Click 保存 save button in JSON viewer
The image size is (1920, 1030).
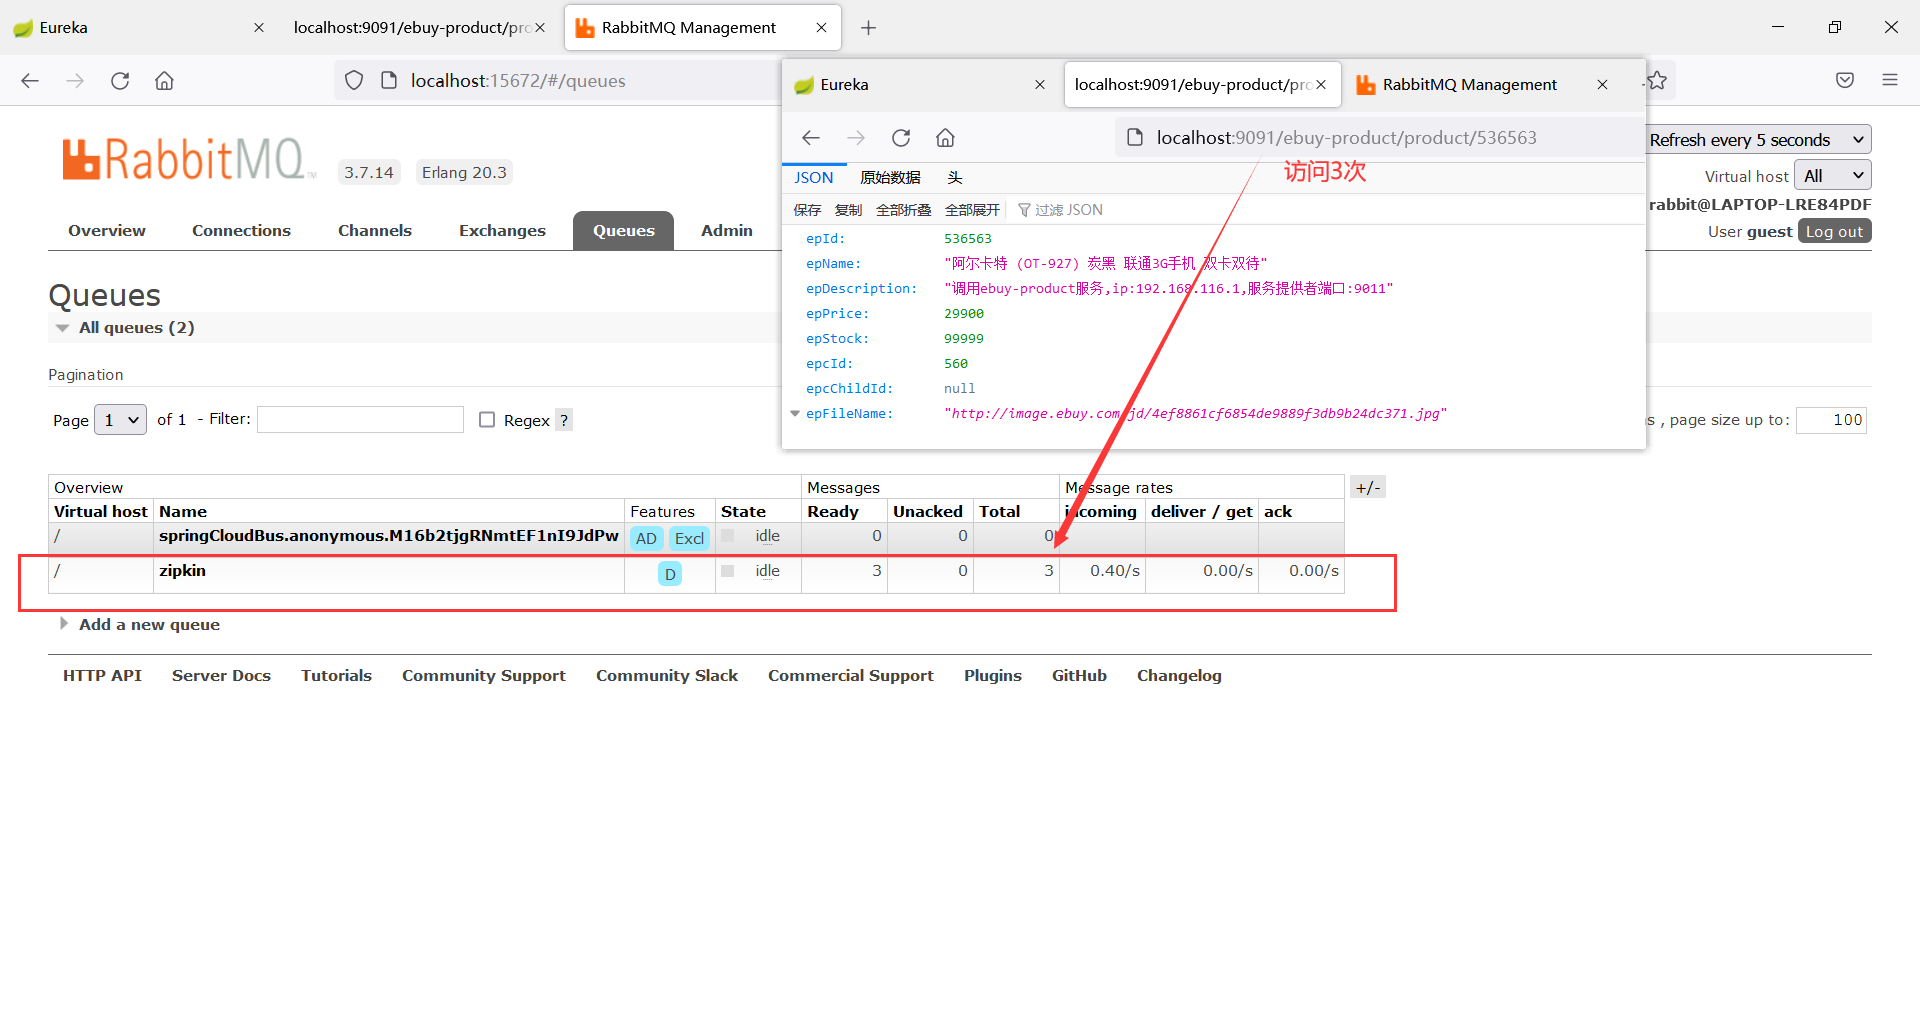pyautogui.click(x=807, y=210)
